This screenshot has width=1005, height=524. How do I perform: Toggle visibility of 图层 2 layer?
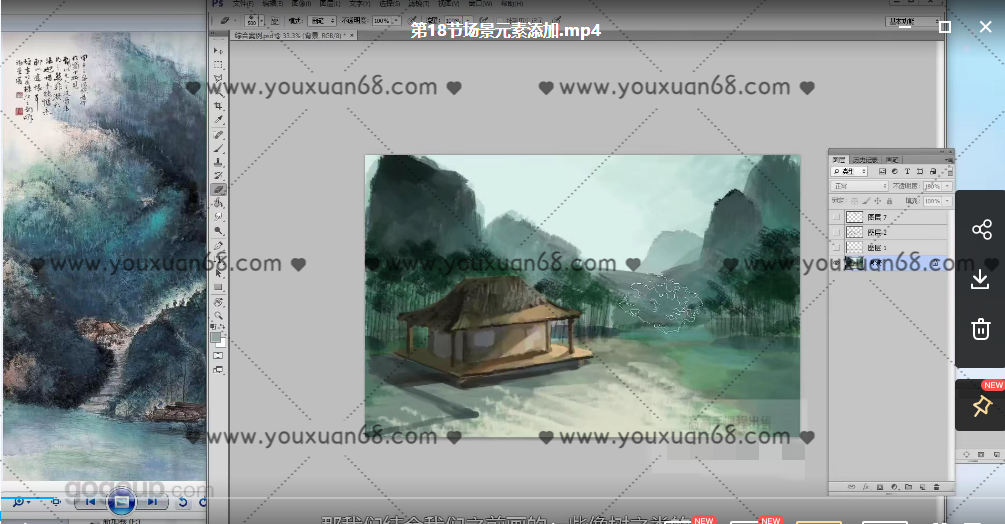point(836,232)
